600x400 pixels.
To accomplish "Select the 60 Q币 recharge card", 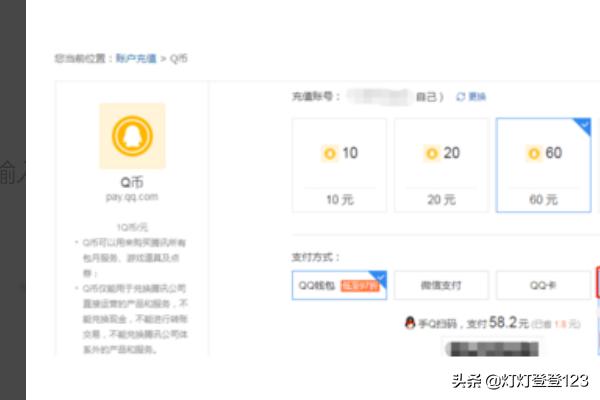I will (544, 165).
